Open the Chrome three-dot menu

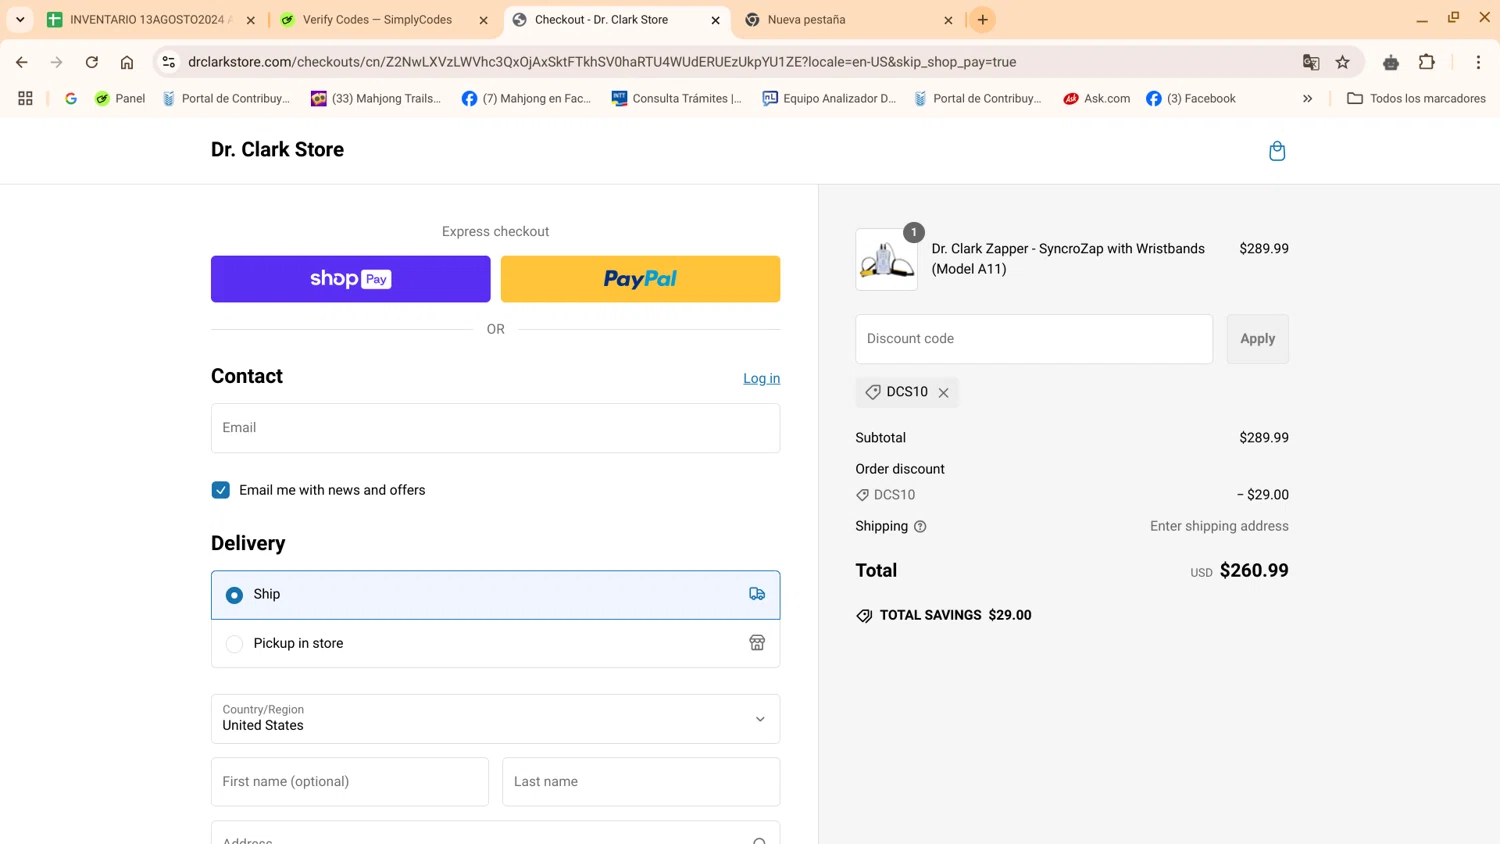[1478, 62]
